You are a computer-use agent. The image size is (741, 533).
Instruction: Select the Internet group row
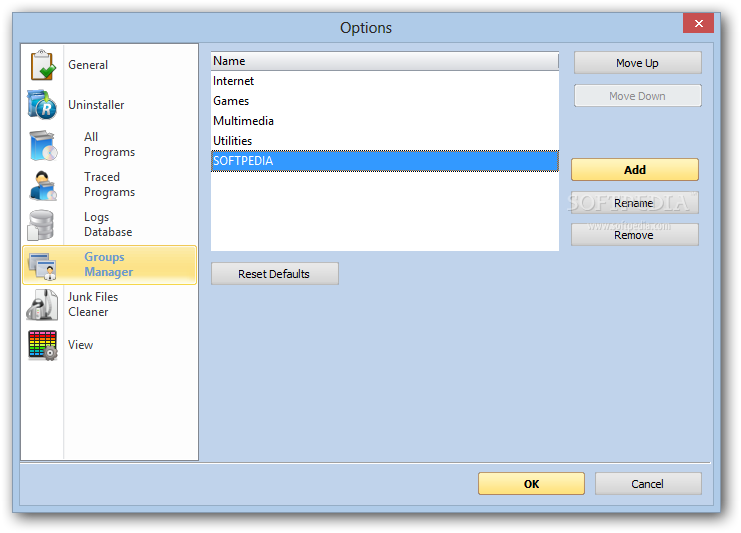[x=385, y=81]
